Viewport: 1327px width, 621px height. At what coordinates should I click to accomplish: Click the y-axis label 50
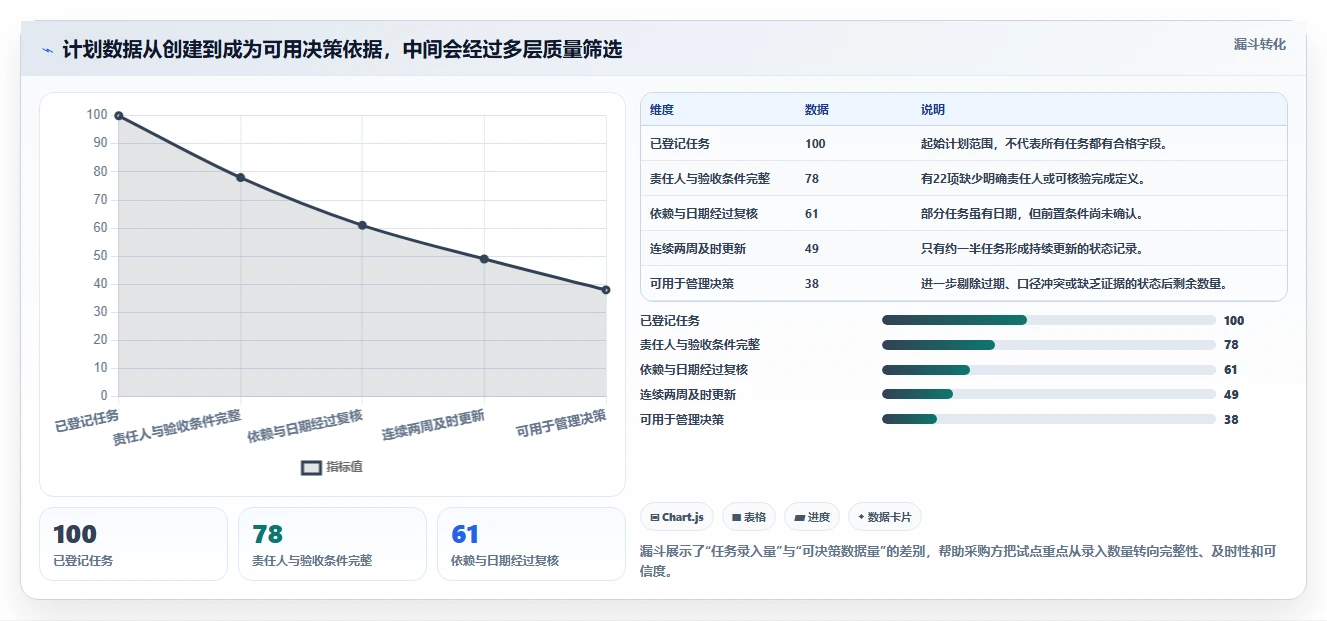100,256
